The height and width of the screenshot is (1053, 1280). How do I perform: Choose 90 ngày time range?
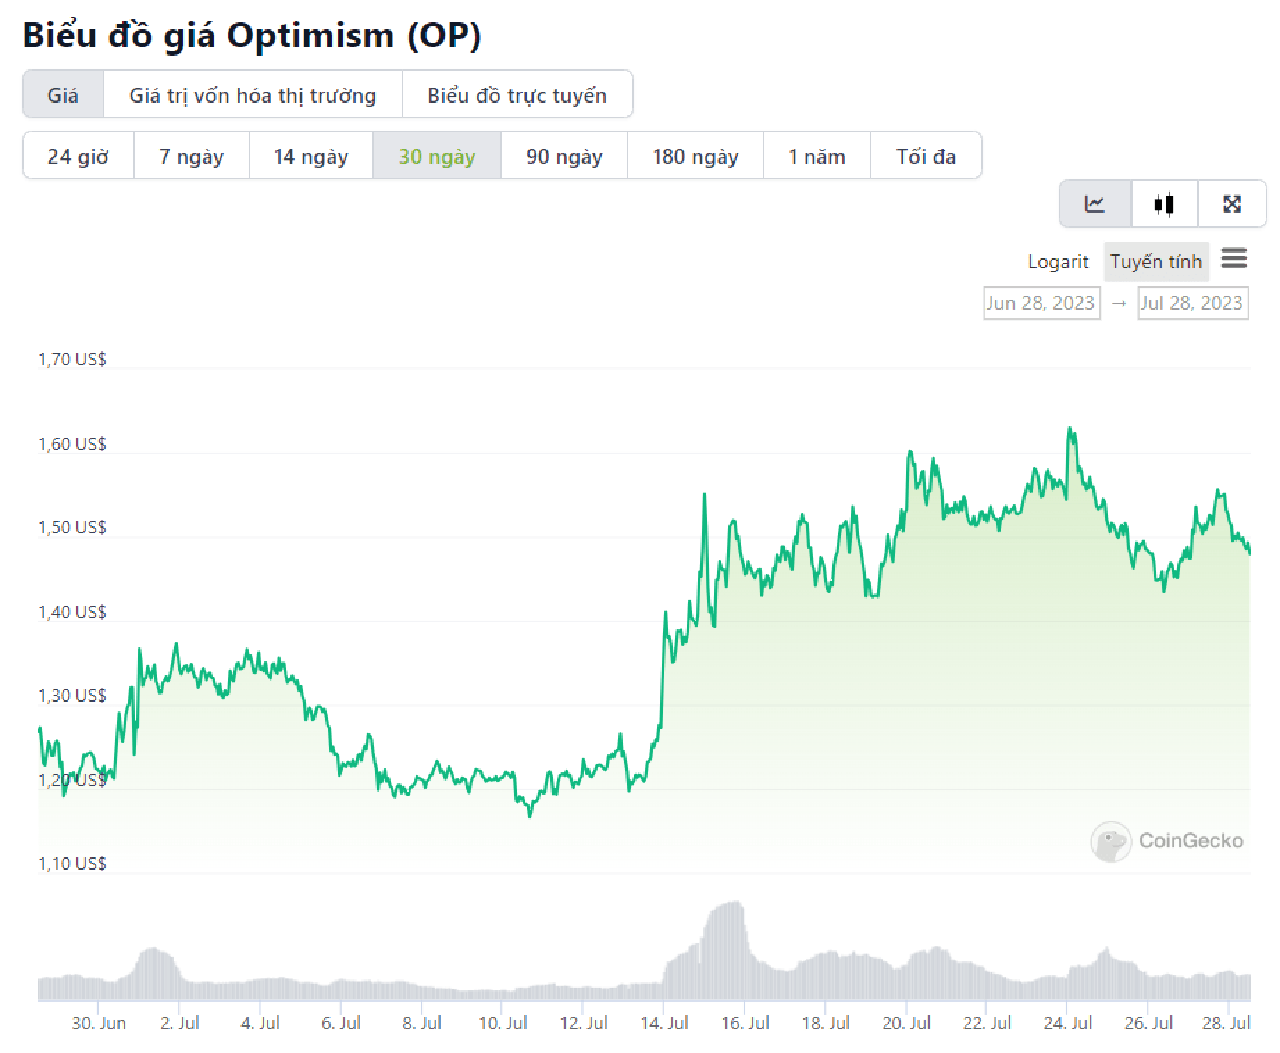coord(564,156)
